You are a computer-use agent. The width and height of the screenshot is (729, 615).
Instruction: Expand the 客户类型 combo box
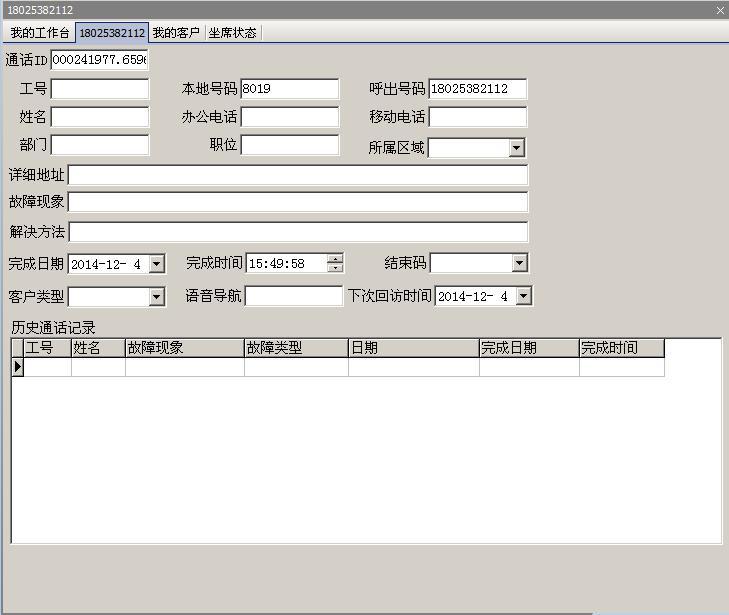pyautogui.click(x=156, y=297)
